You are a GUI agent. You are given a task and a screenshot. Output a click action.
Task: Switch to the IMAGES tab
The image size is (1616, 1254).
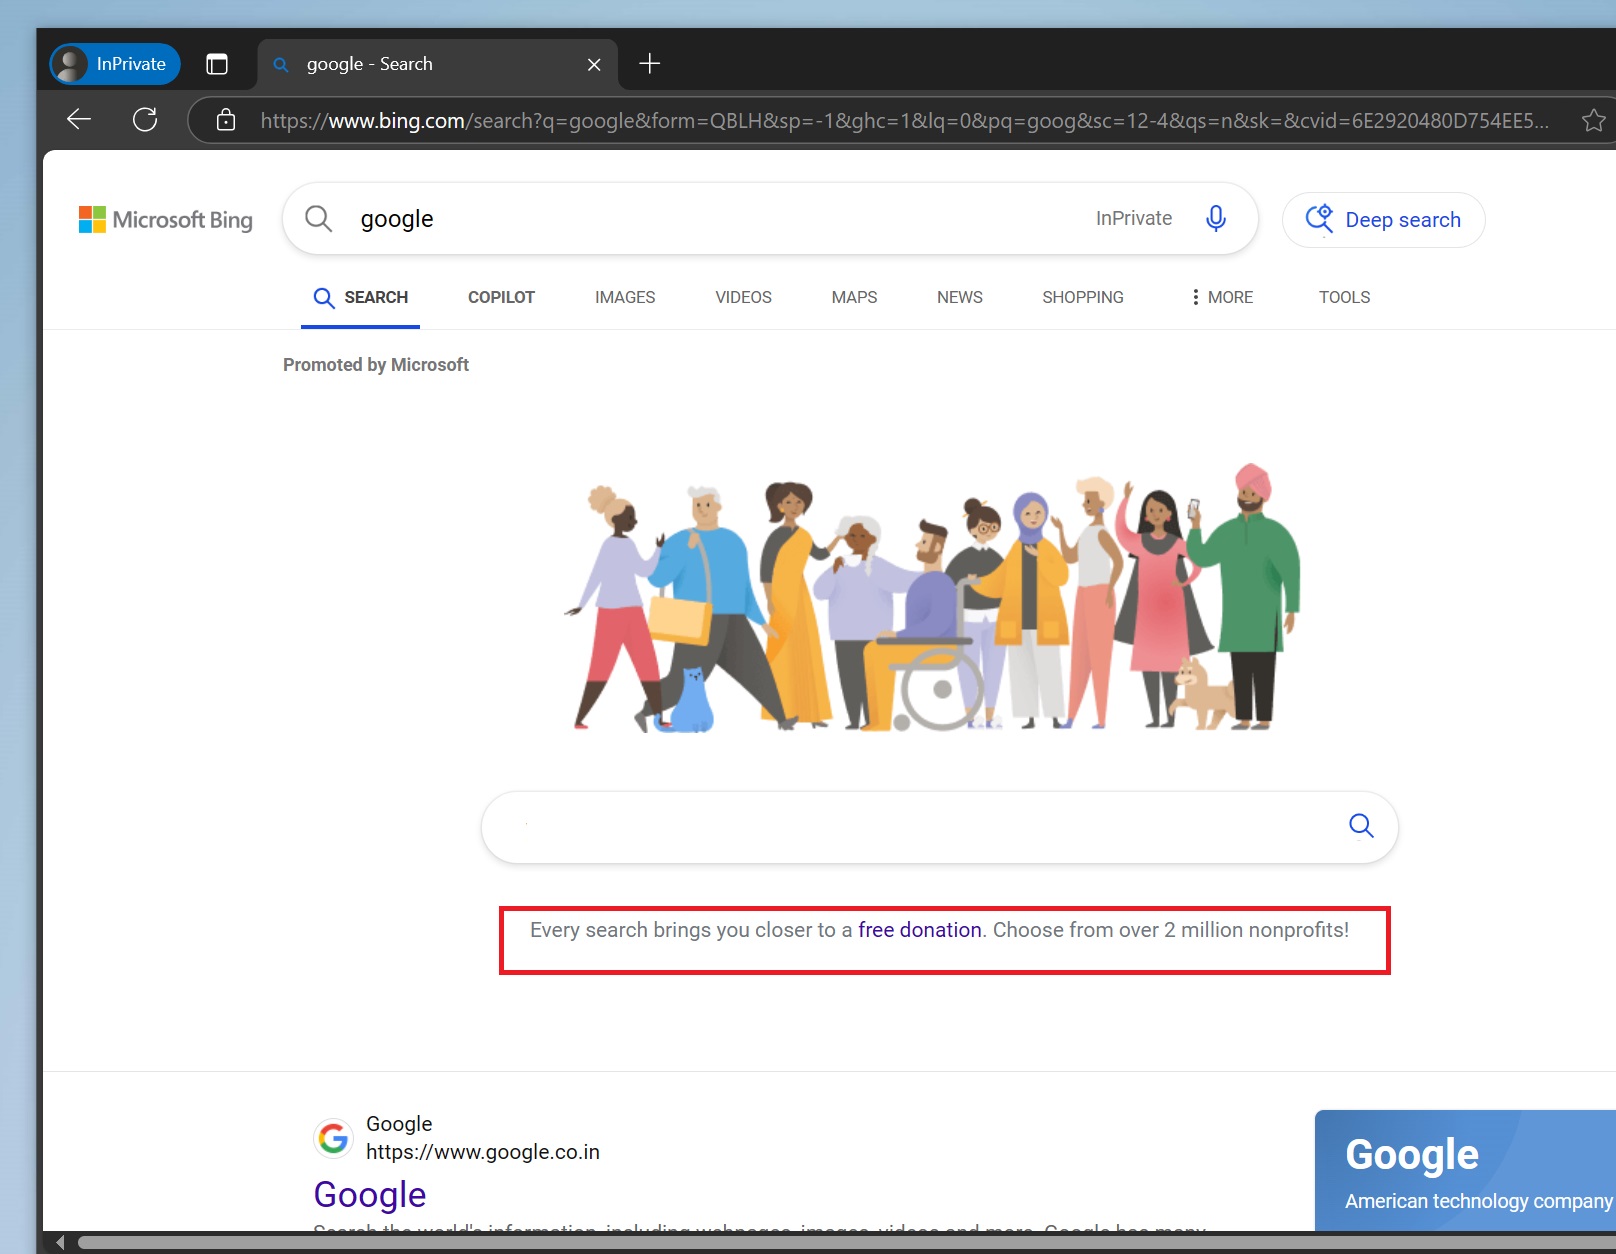624,297
